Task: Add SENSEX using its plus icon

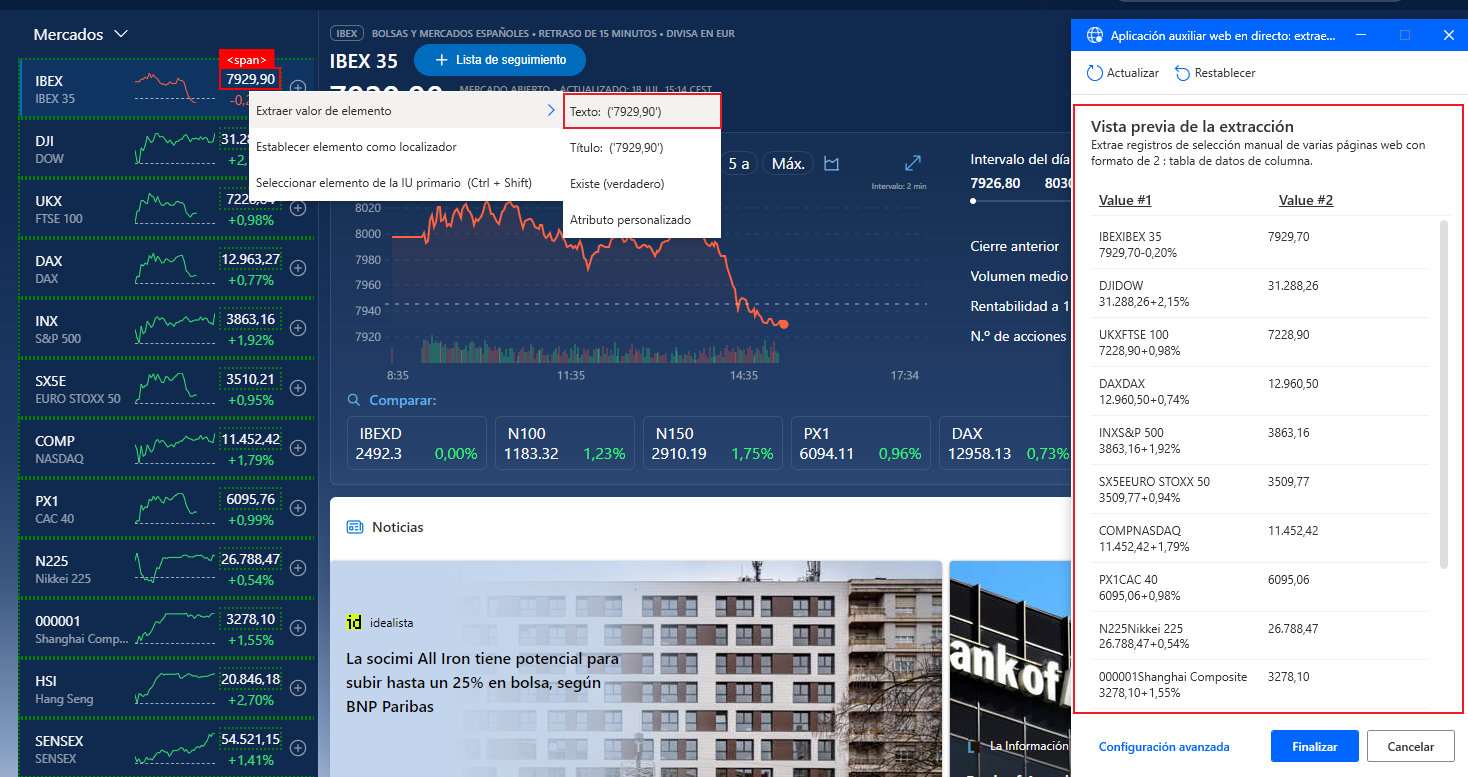Action: click(x=297, y=748)
